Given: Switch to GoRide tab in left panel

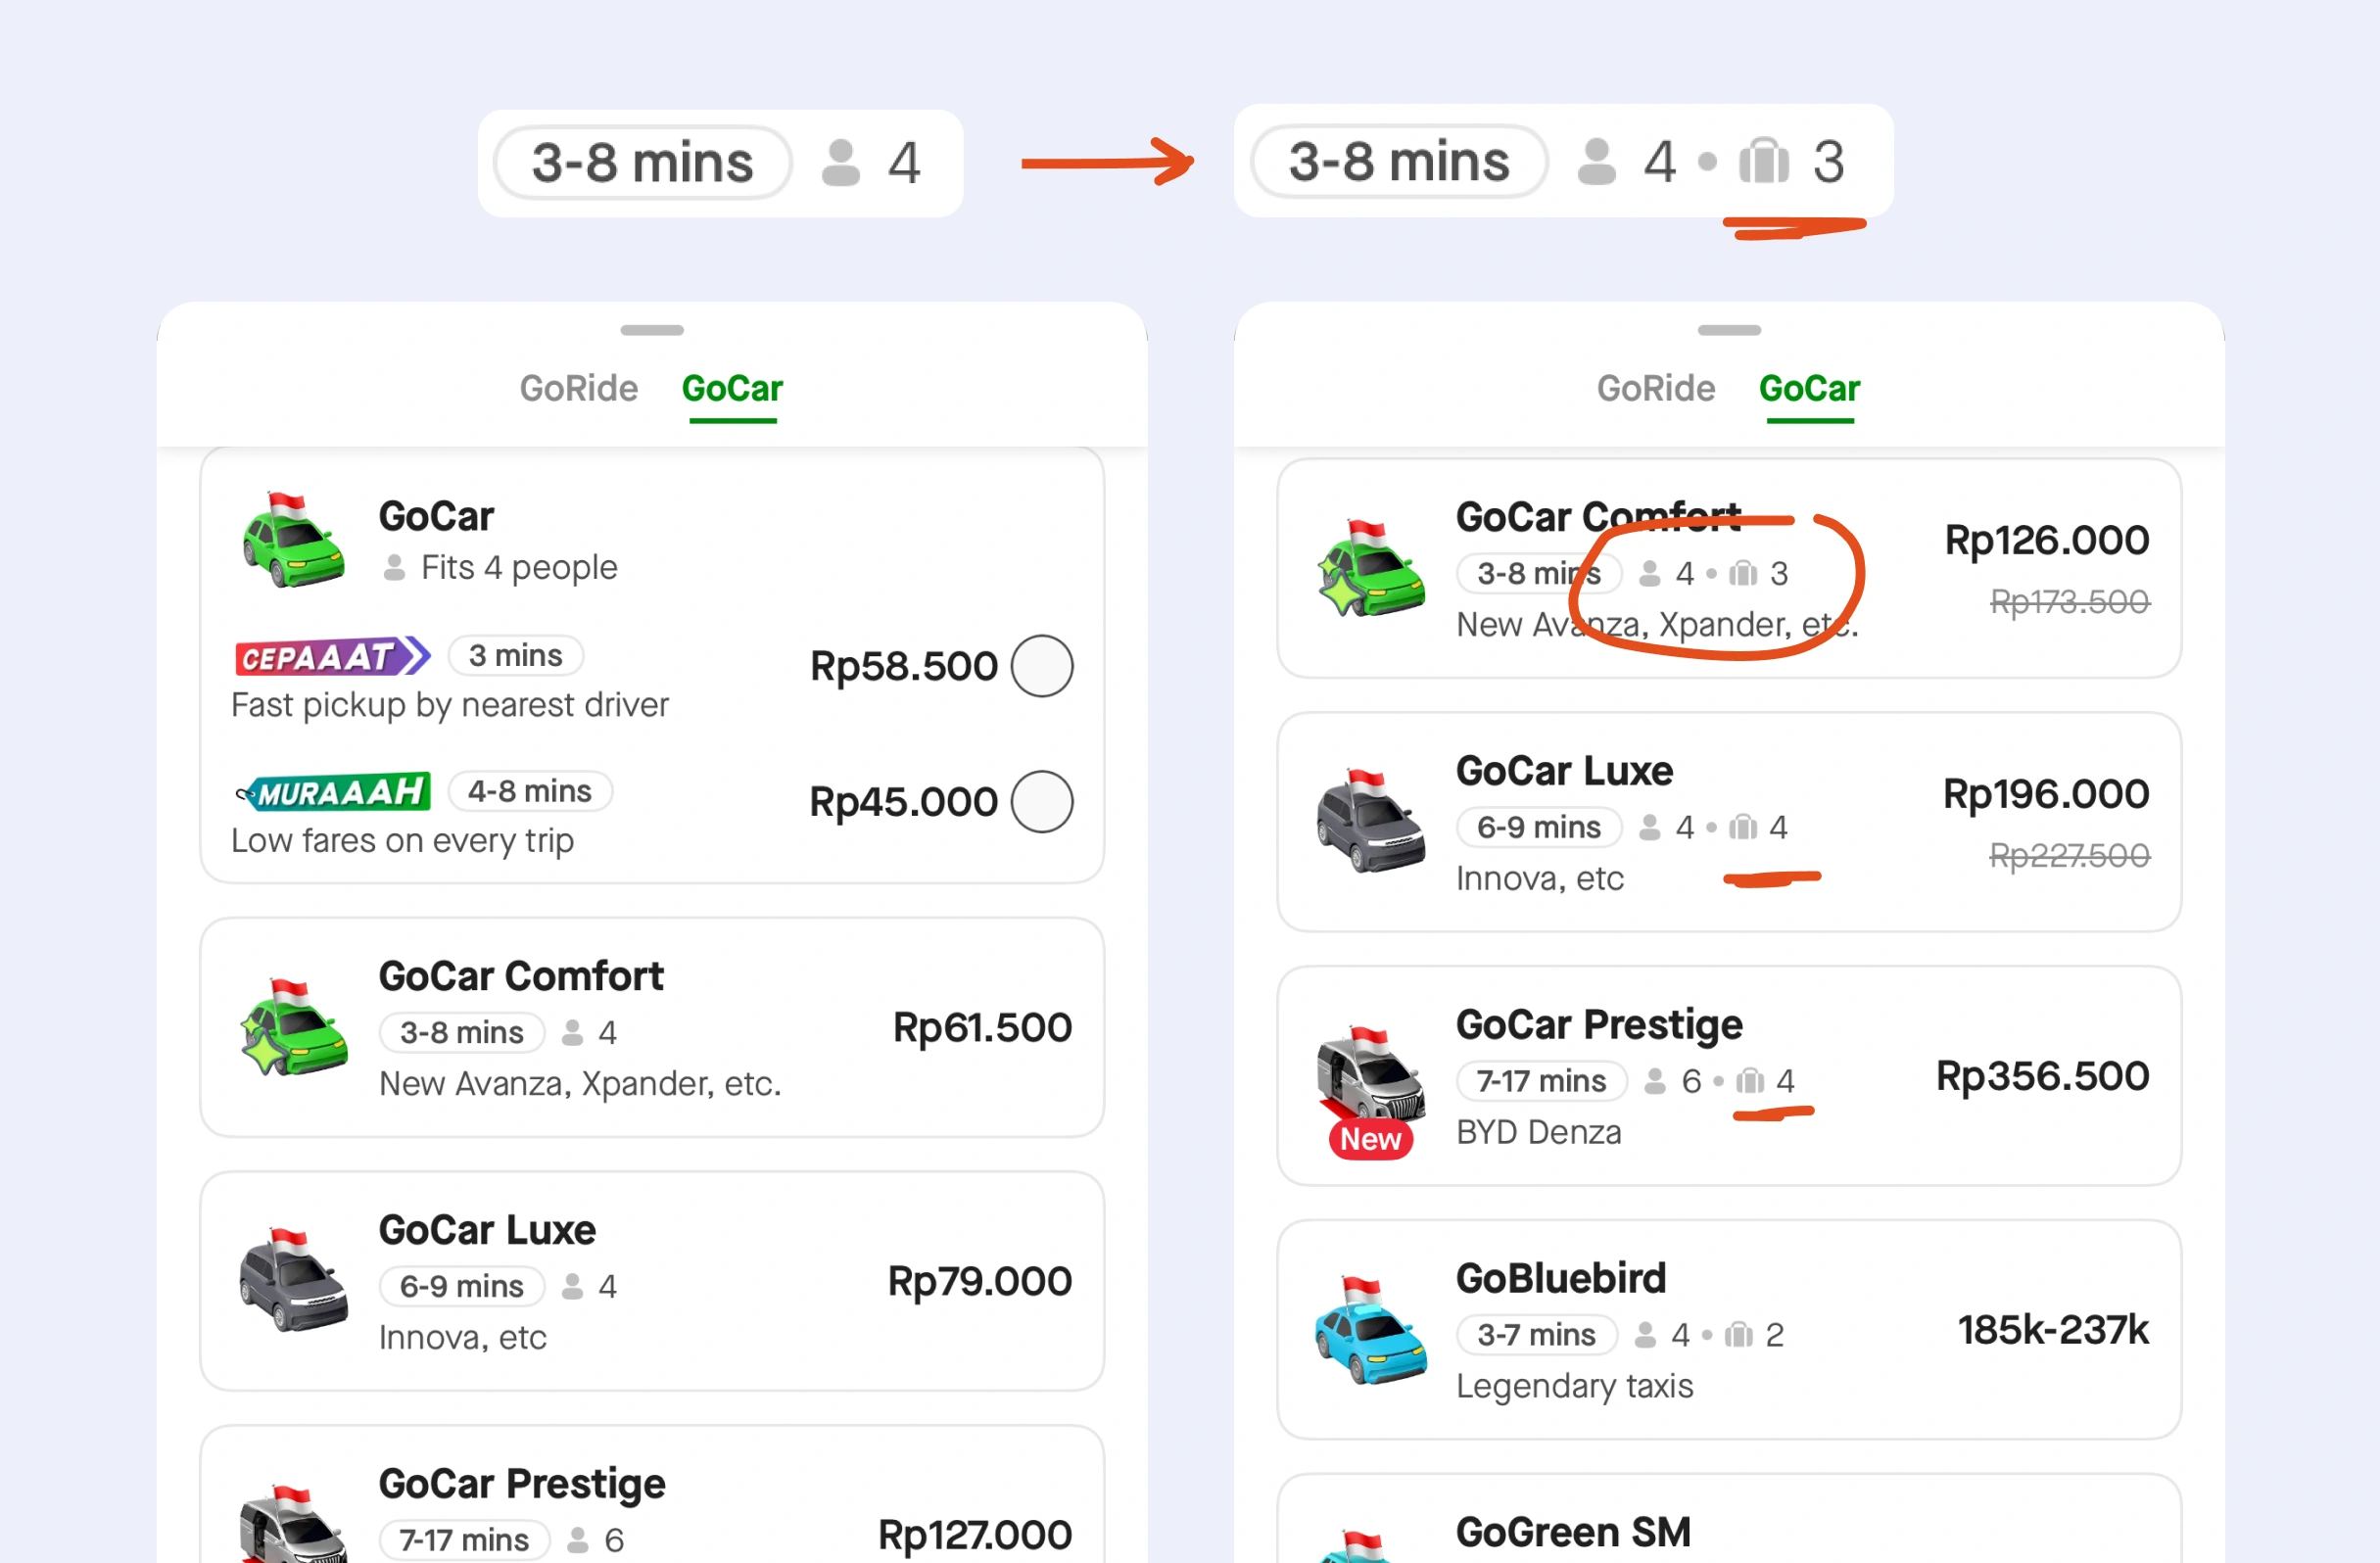Looking at the screenshot, I should point(578,388).
